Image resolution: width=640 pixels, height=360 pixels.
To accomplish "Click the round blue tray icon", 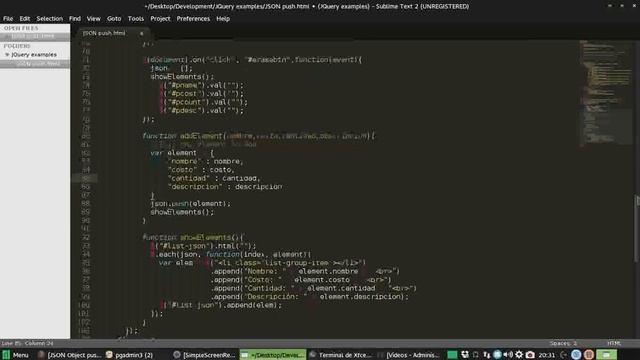I will tap(497, 355).
